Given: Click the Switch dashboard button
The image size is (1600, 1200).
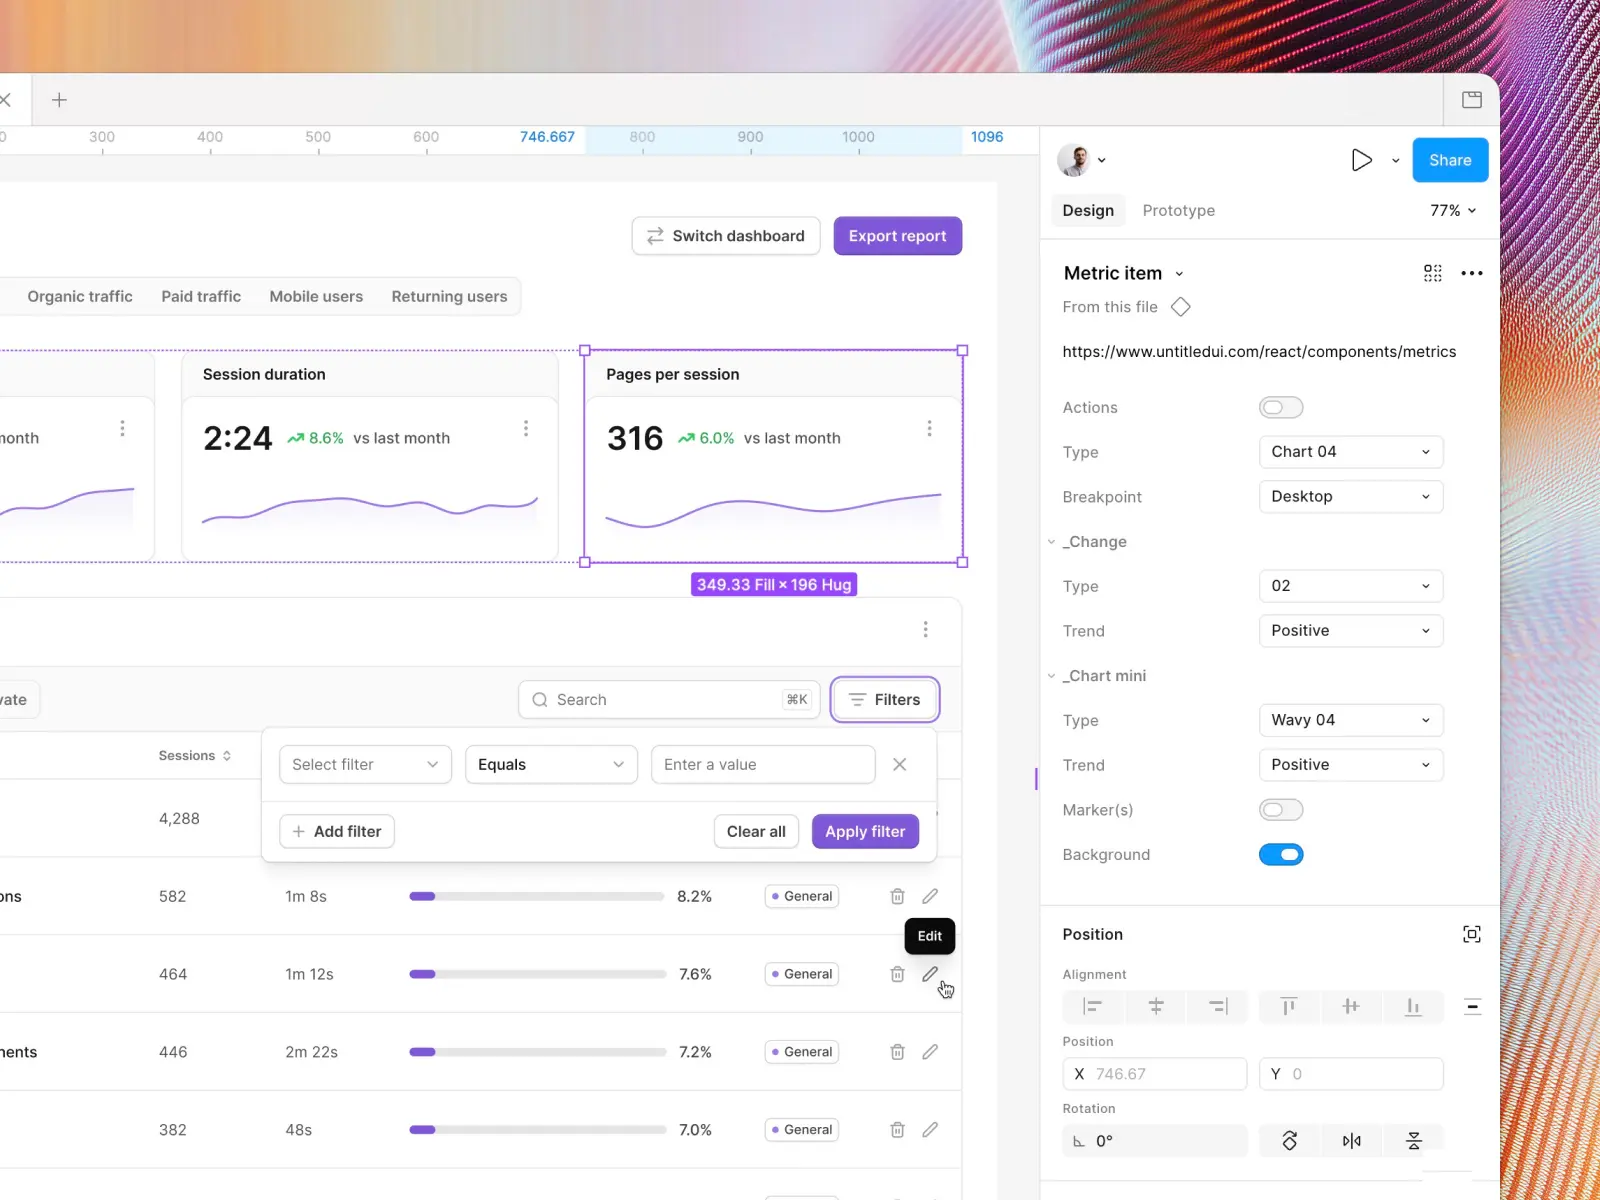Looking at the screenshot, I should [x=726, y=236].
